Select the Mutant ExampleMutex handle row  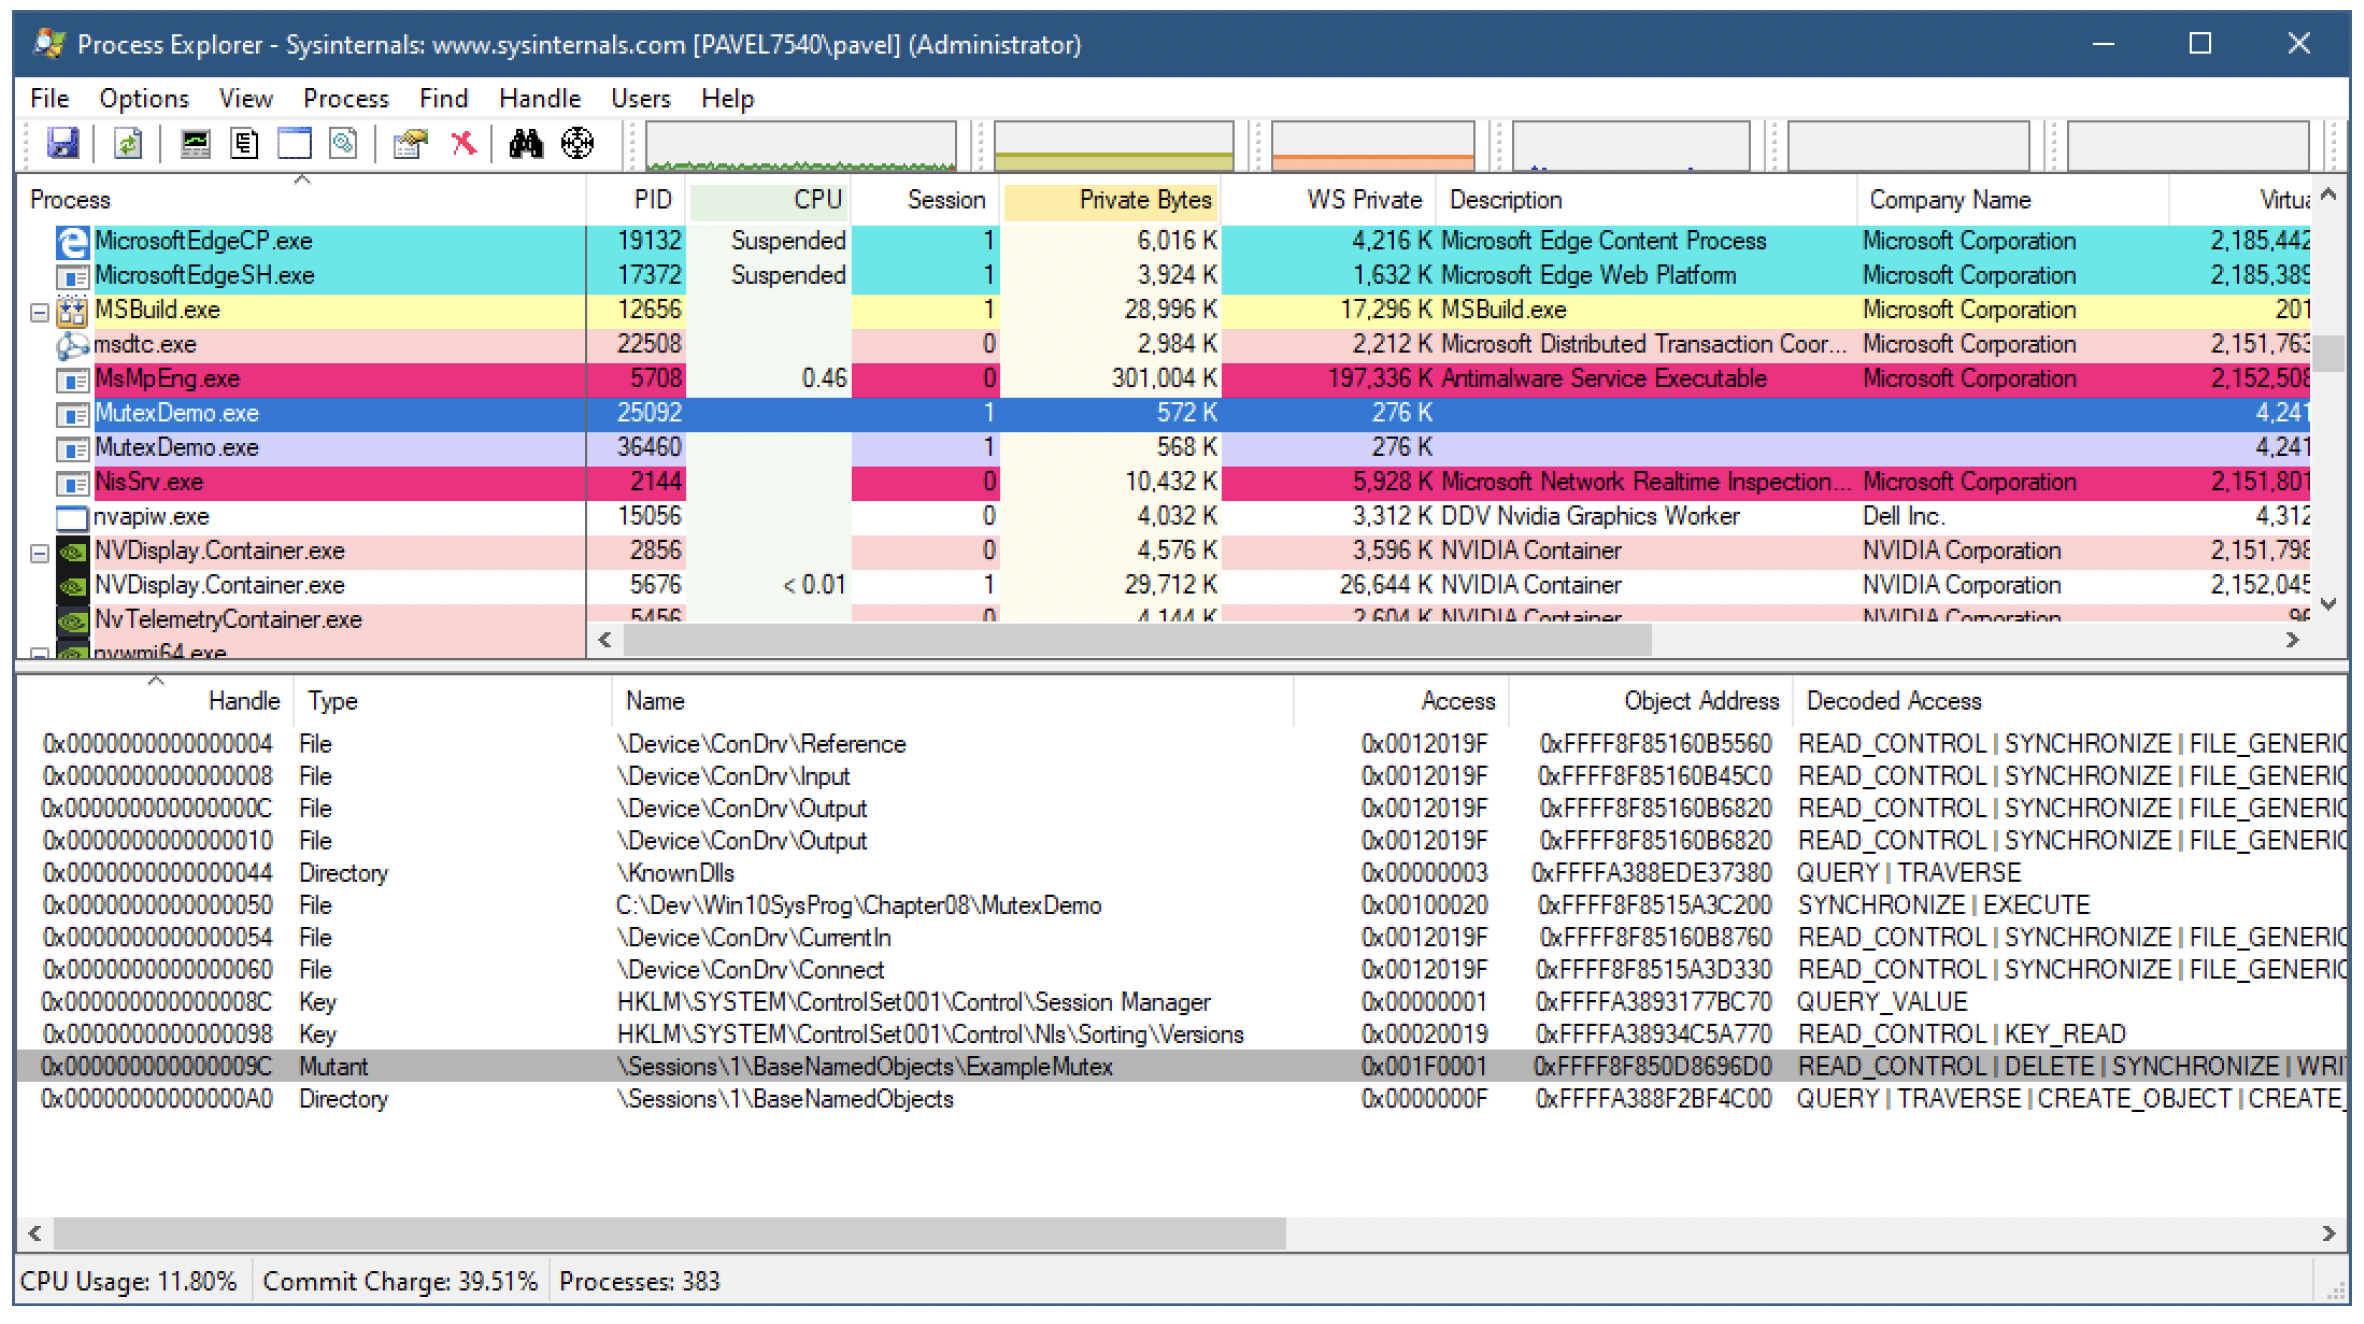[1181, 1067]
